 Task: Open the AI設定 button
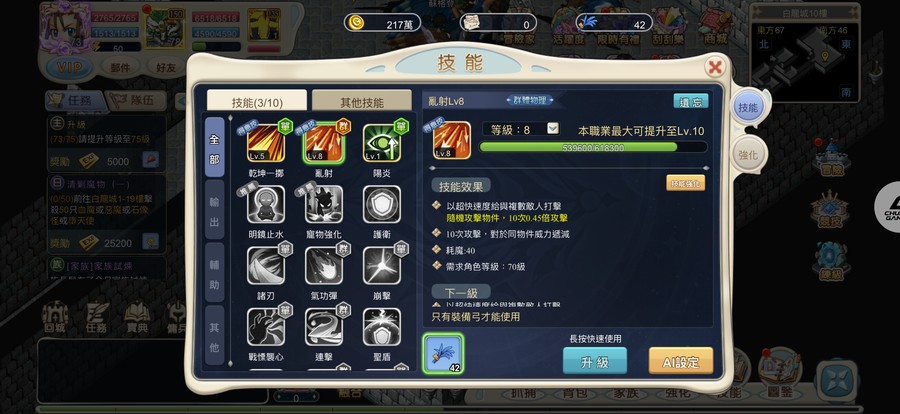[681, 361]
